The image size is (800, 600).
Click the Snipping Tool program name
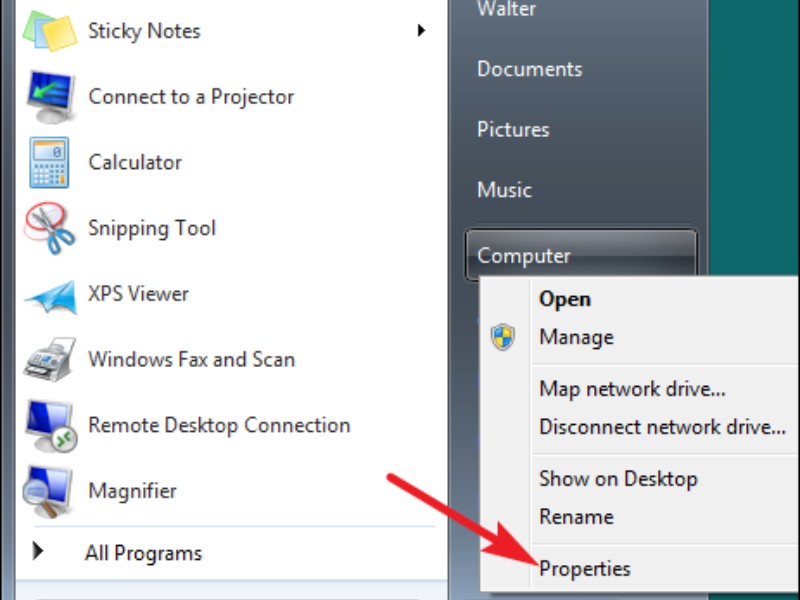point(152,228)
